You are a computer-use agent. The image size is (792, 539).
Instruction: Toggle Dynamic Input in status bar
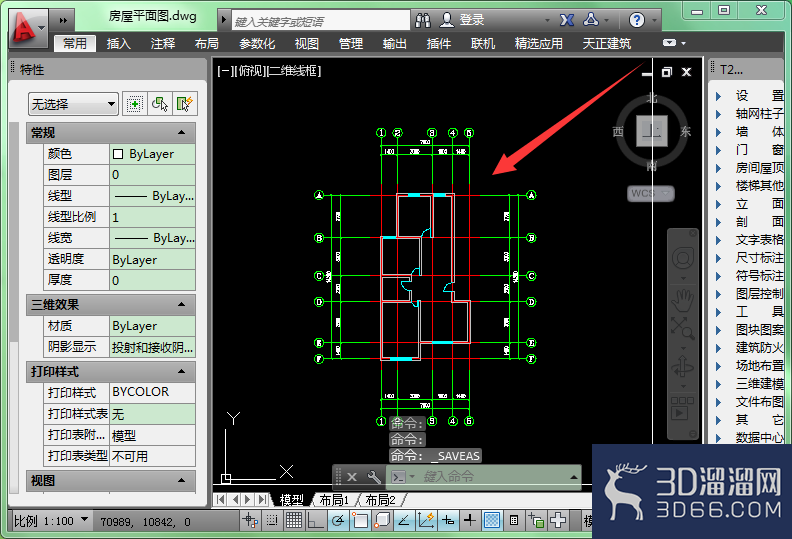point(448,520)
